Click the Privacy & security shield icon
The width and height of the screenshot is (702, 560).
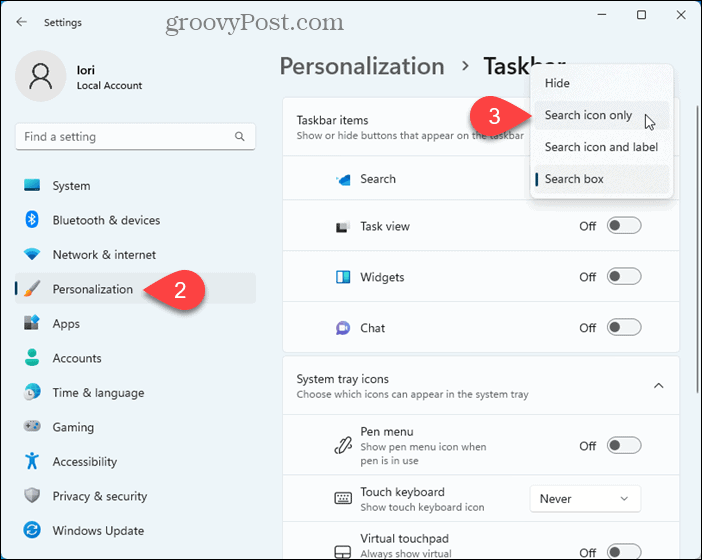click(x=32, y=496)
